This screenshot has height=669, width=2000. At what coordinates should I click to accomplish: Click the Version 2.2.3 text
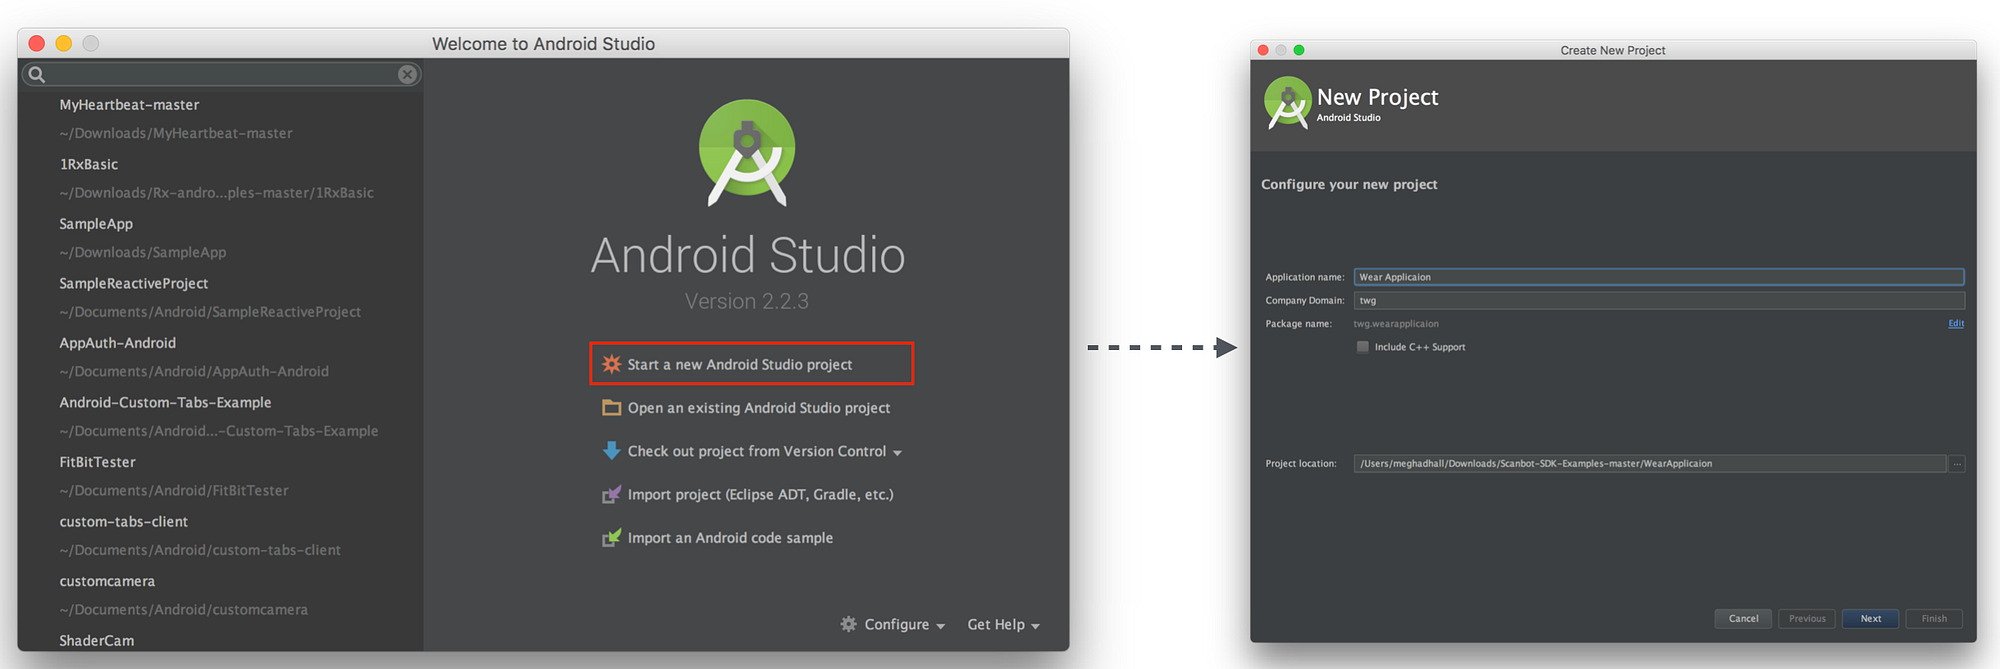[747, 301]
